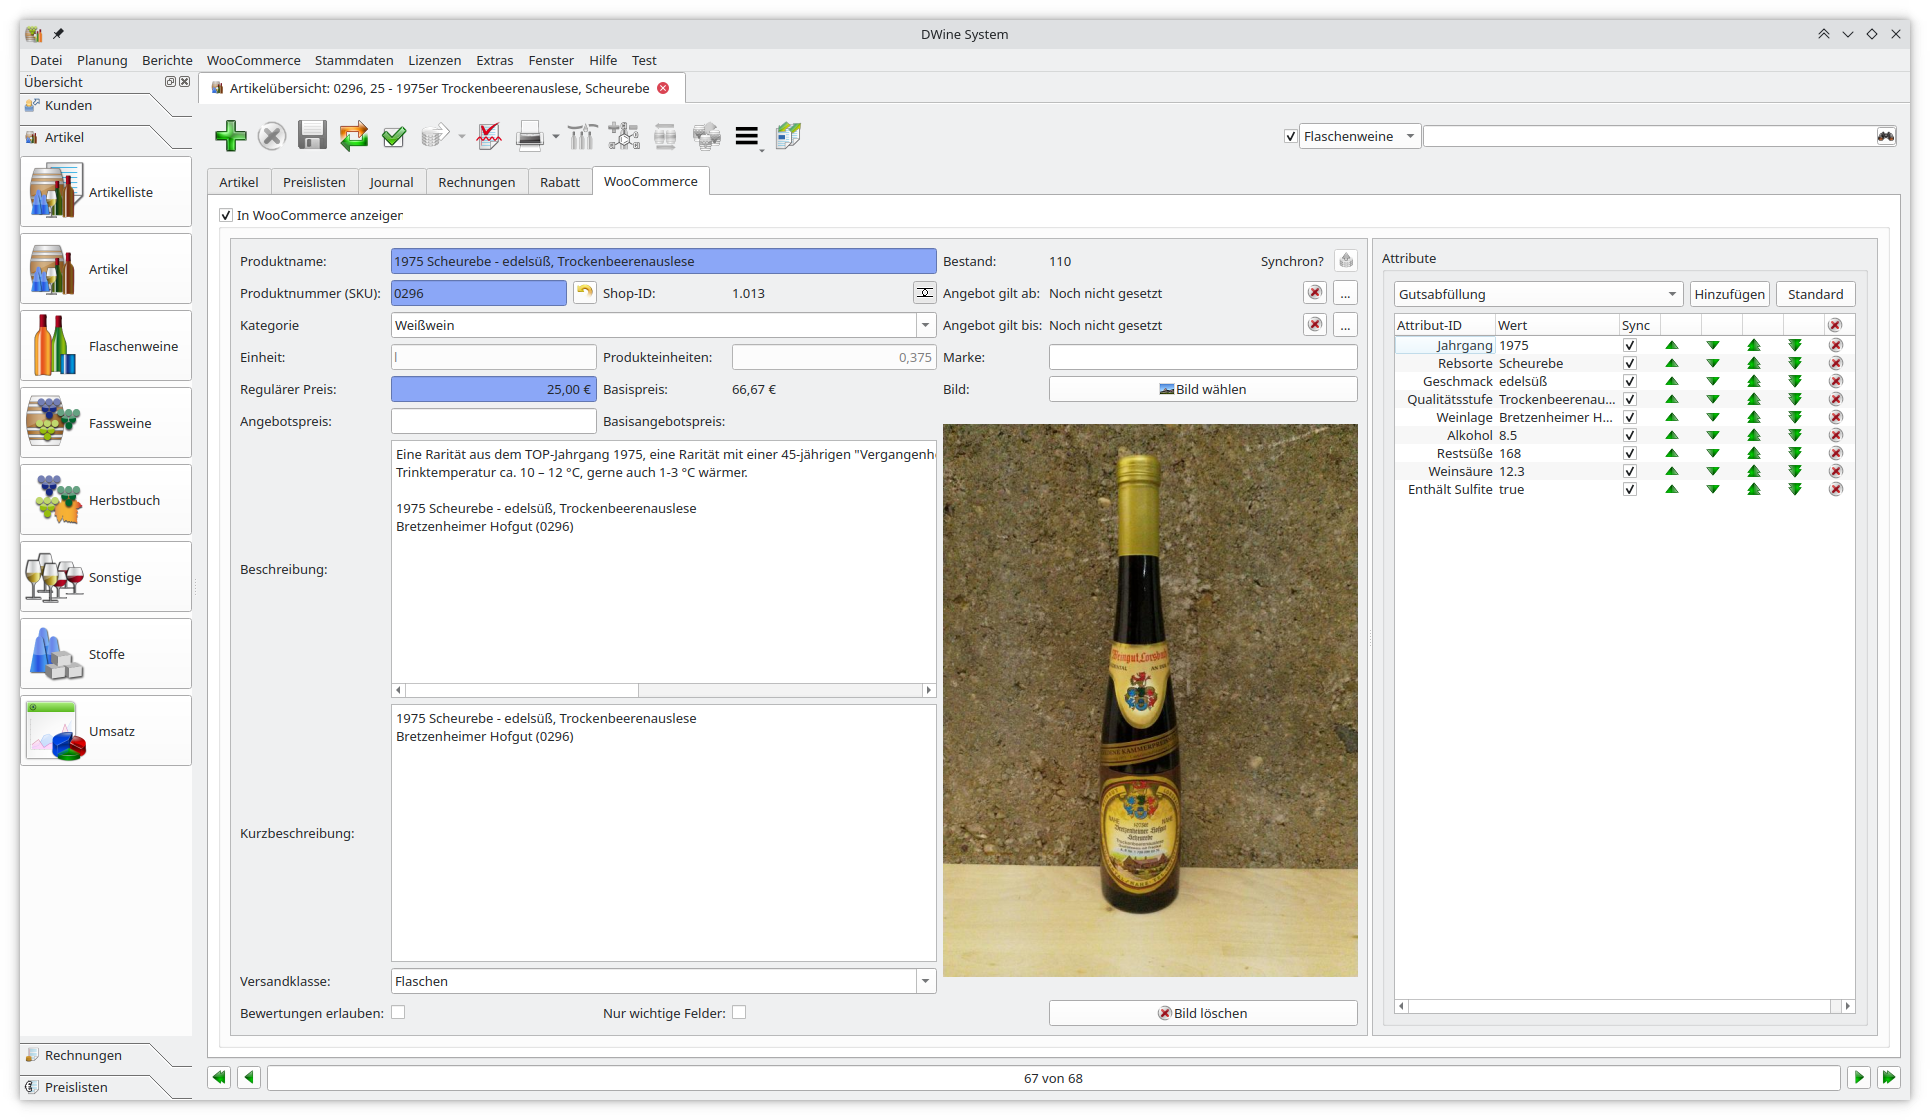1930x1120 pixels.
Task: Delete the Enthält Sulfite attribute row
Action: 1836,489
